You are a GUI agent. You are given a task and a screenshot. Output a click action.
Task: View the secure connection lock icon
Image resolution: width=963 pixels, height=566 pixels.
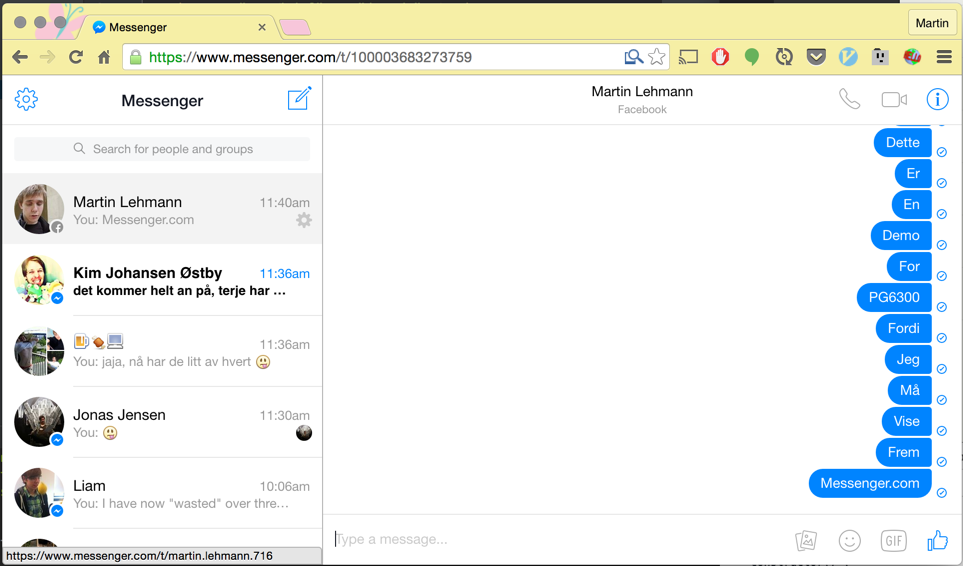coord(136,57)
